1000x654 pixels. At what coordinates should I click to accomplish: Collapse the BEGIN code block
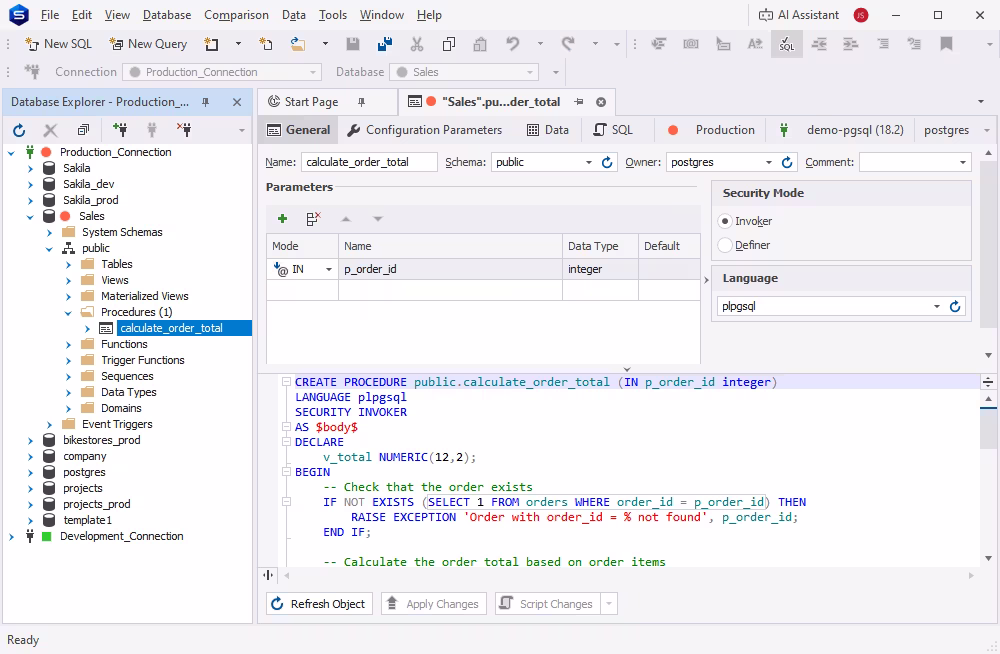[286, 472]
